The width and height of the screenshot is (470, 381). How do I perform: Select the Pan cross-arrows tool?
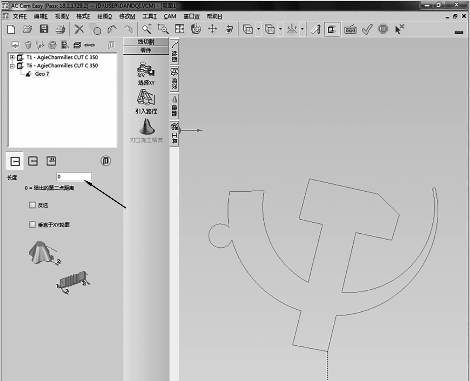coord(212,29)
